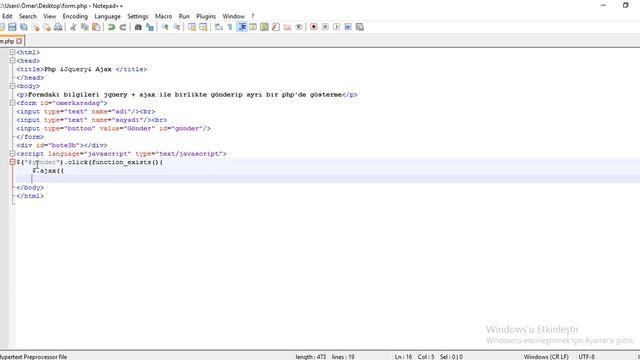The width and height of the screenshot is (640, 360).
Task: Cut selection with the scissors icon
Action: [x=73, y=27]
